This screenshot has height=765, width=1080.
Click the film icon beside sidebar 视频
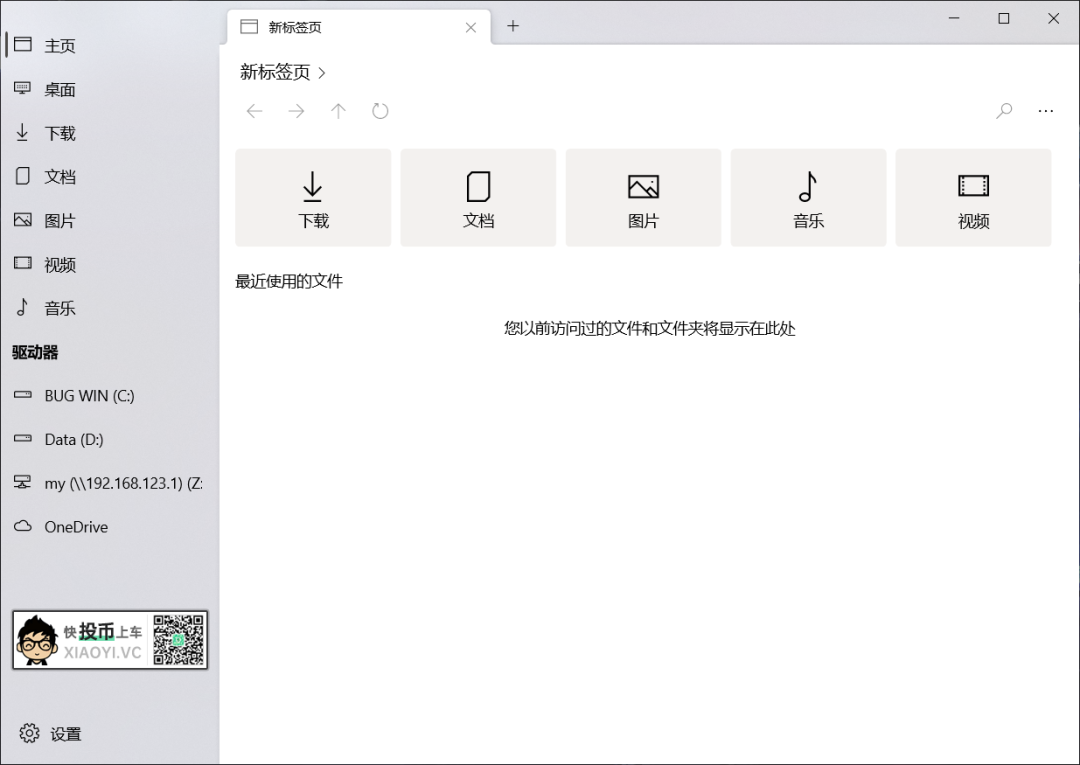[x=23, y=263]
